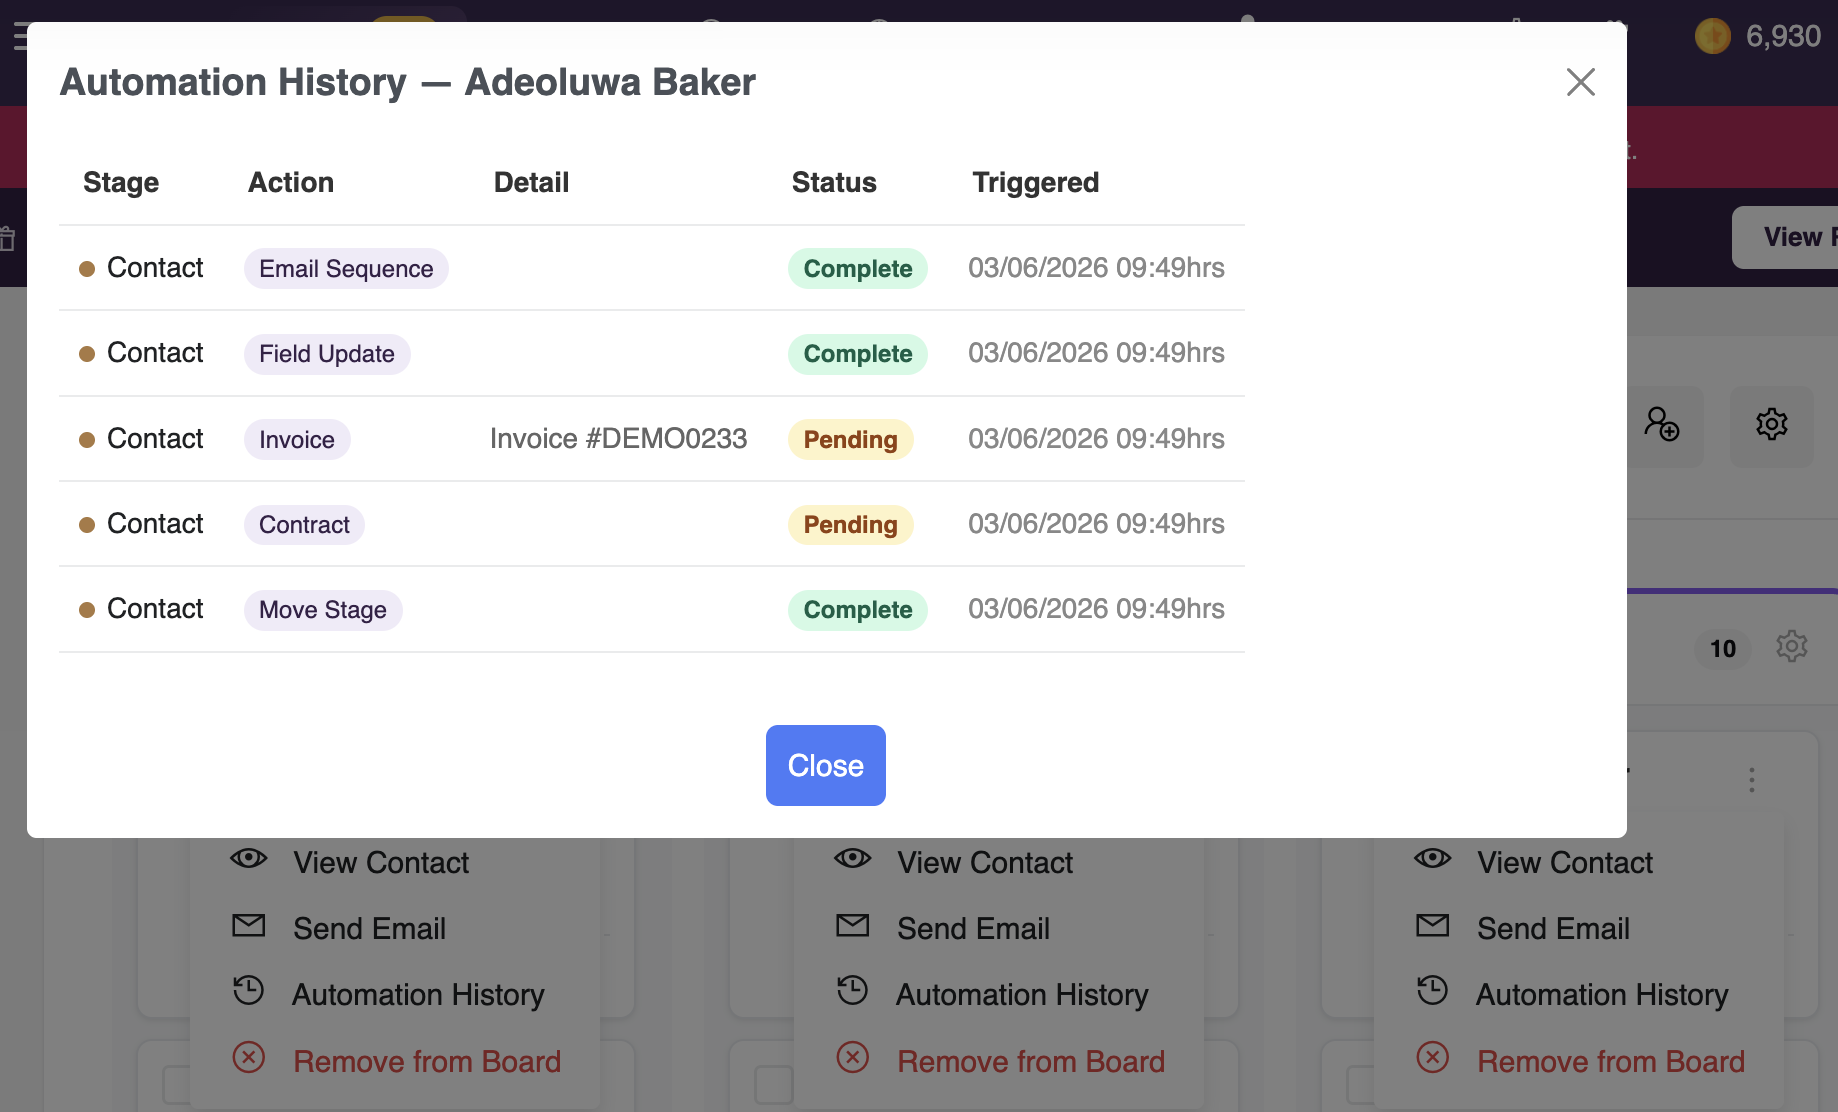This screenshot has height=1112, width=1838.
Task: Click Remove from Board in left menu
Action: point(427,1061)
